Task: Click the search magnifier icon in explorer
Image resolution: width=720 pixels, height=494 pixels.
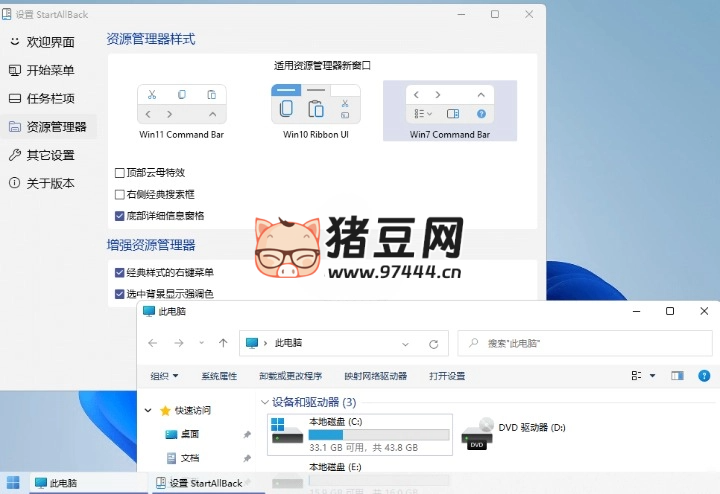Action: click(x=473, y=343)
